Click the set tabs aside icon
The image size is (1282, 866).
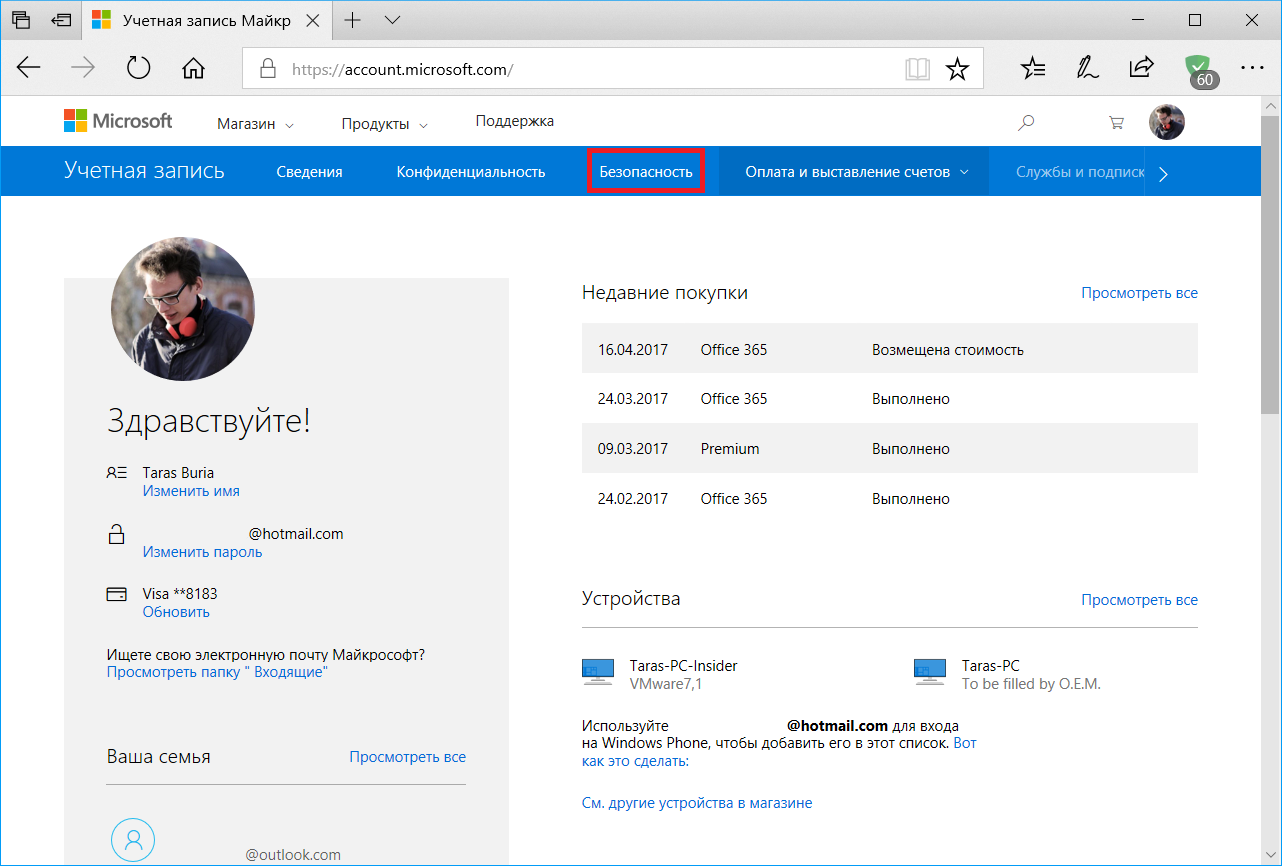pos(62,20)
